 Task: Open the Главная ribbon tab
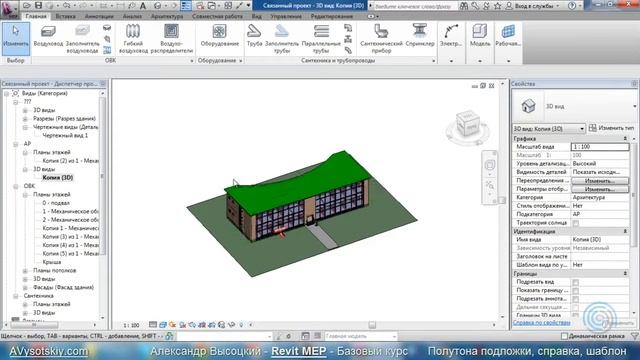(x=36, y=16)
